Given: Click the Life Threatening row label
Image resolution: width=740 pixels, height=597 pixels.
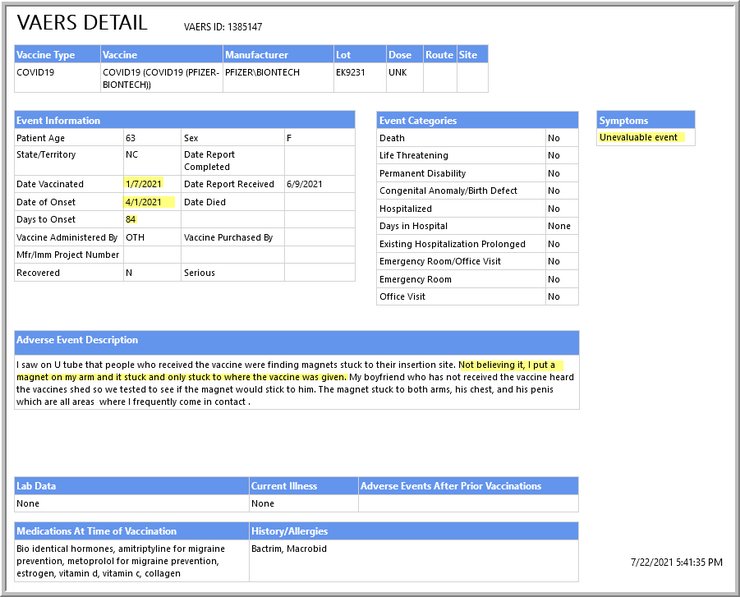Looking at the screenshot, I should point(413,155).
